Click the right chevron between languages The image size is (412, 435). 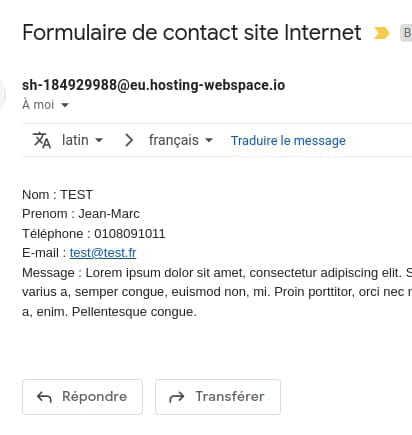pos(129,140)
